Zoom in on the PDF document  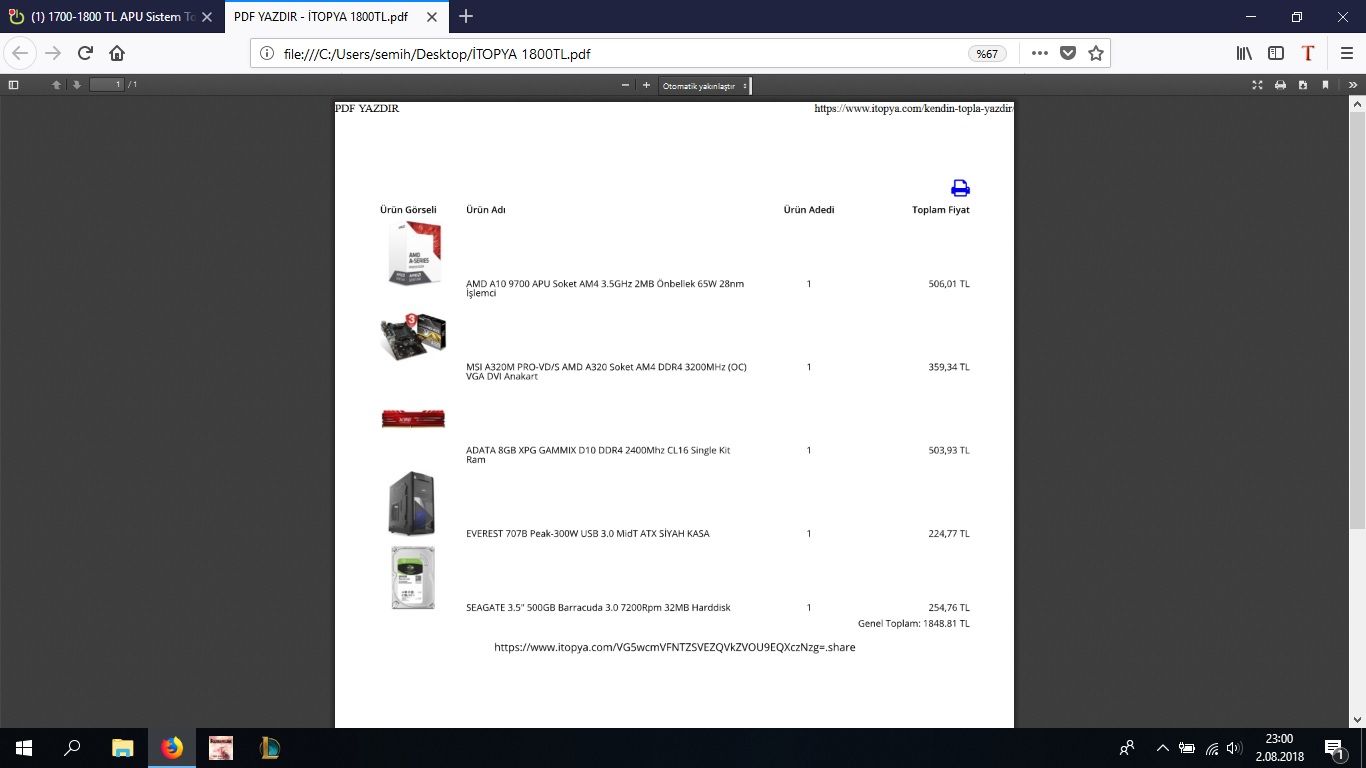pyautogui.click(x=646, y=85)
